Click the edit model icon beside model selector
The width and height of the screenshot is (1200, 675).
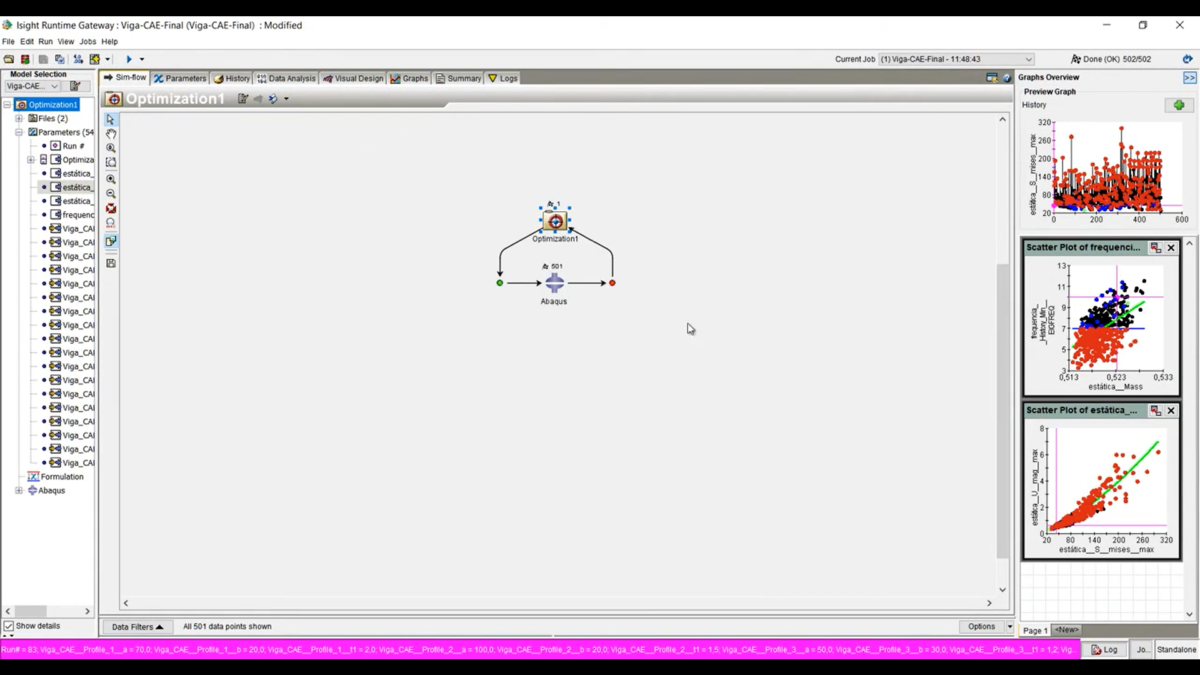click(75, 87)
